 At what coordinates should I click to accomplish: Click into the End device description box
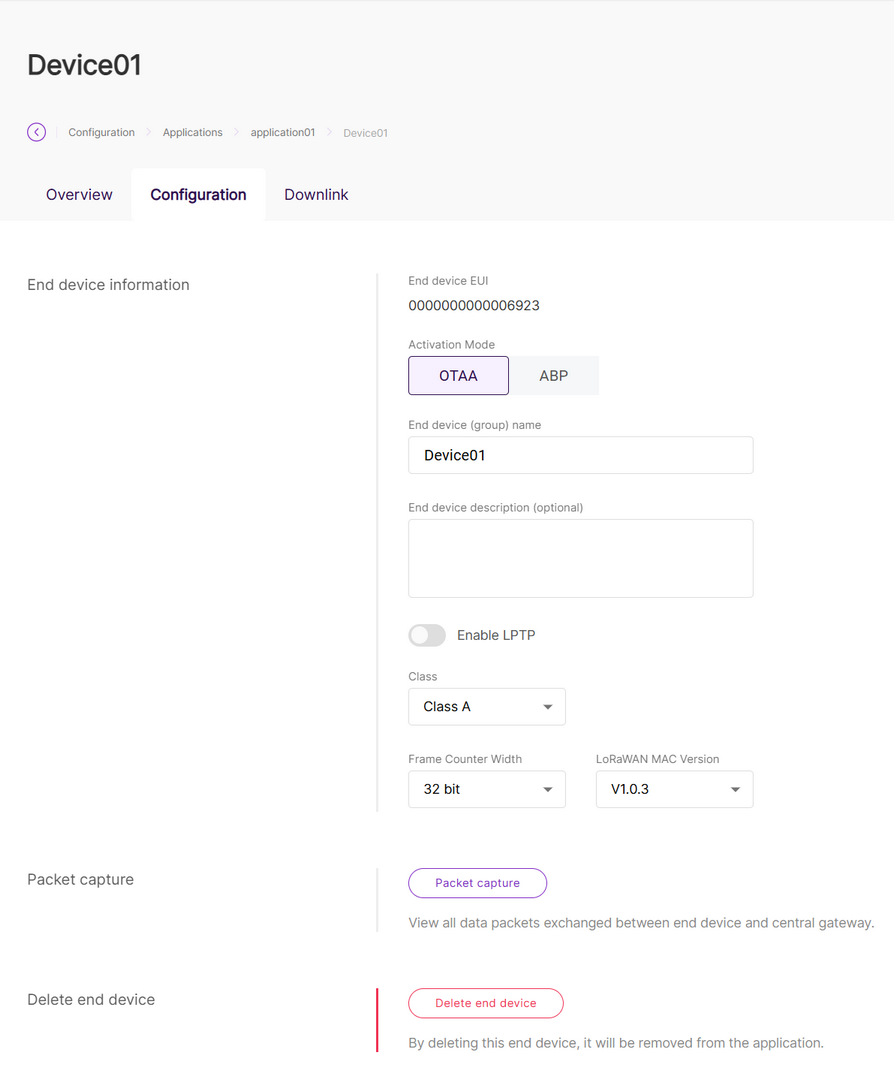581,559
